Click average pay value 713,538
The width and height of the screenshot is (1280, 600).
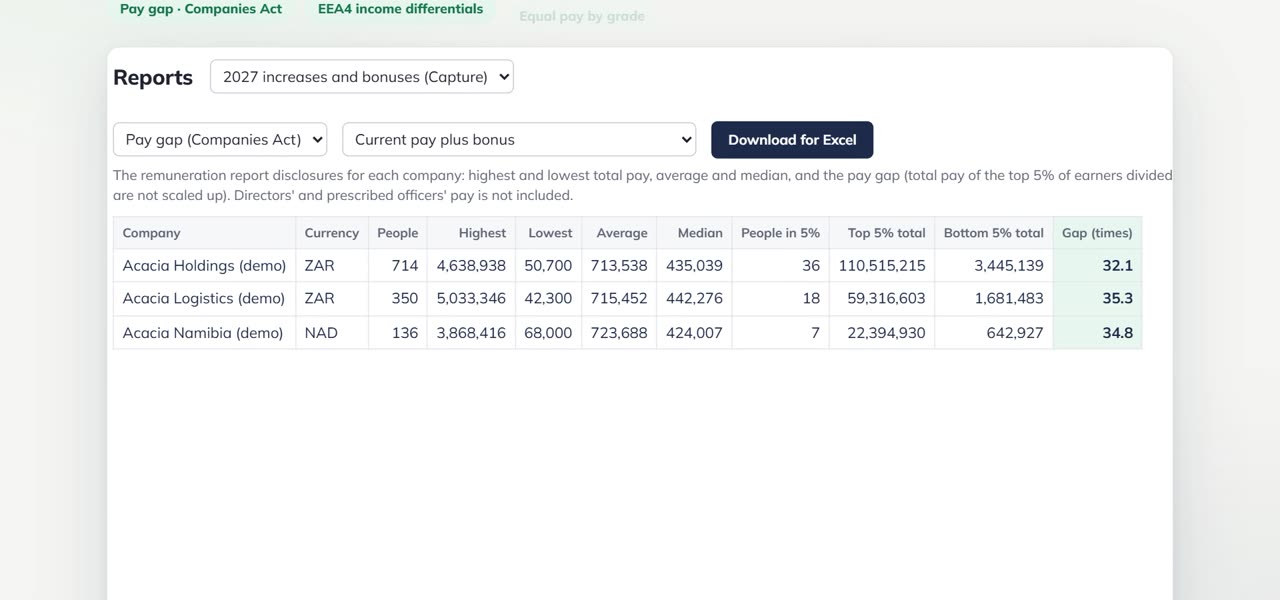point(619,266)
